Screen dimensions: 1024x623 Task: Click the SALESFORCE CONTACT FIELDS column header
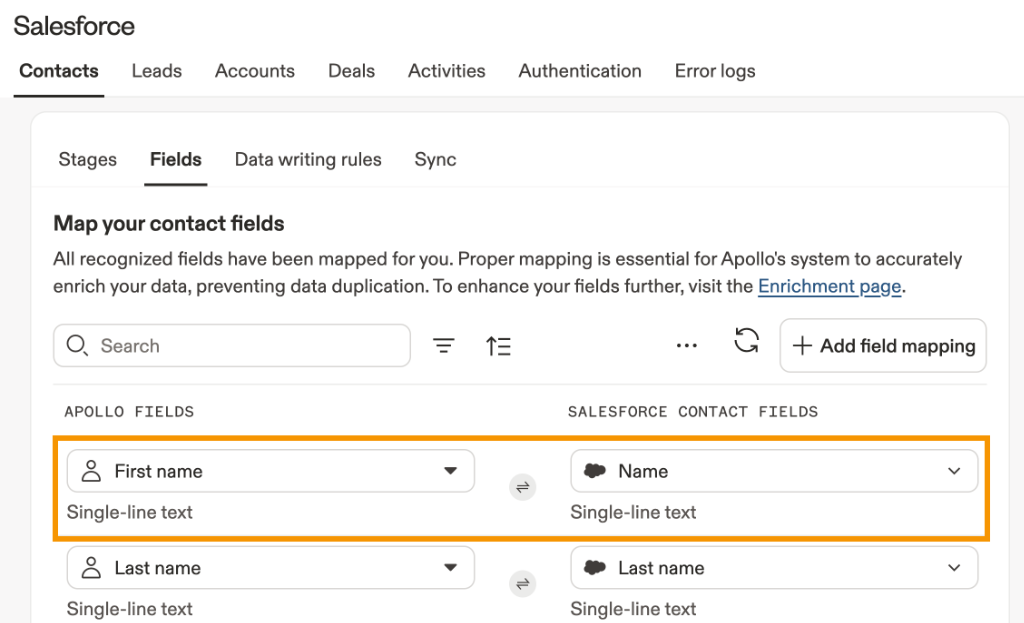point(692,411)
